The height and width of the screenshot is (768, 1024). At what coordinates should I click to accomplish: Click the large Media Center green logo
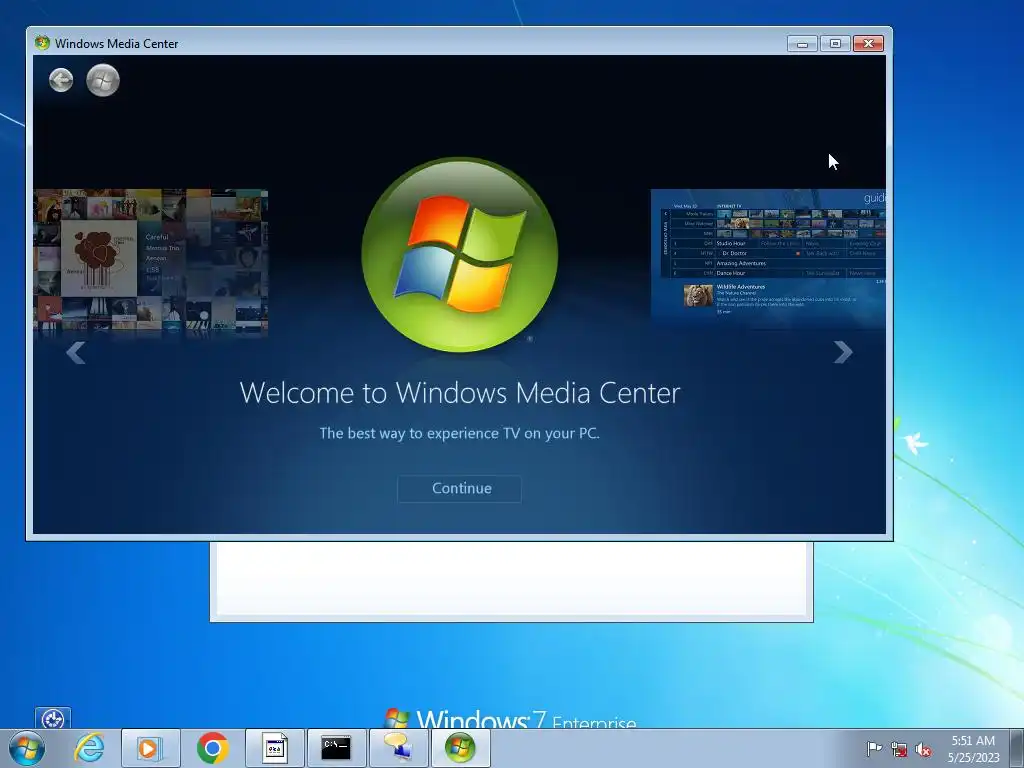click(x=459, y=255)
